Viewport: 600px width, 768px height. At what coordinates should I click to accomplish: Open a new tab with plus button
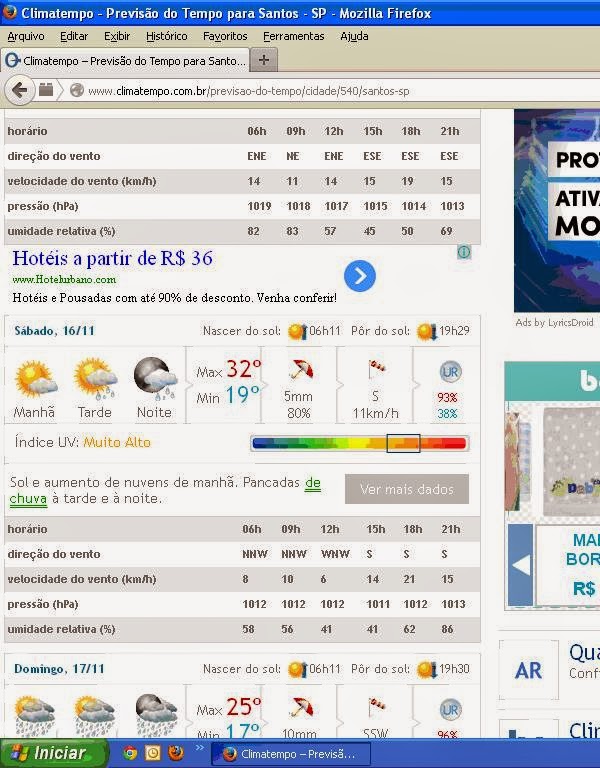[264, 60]
